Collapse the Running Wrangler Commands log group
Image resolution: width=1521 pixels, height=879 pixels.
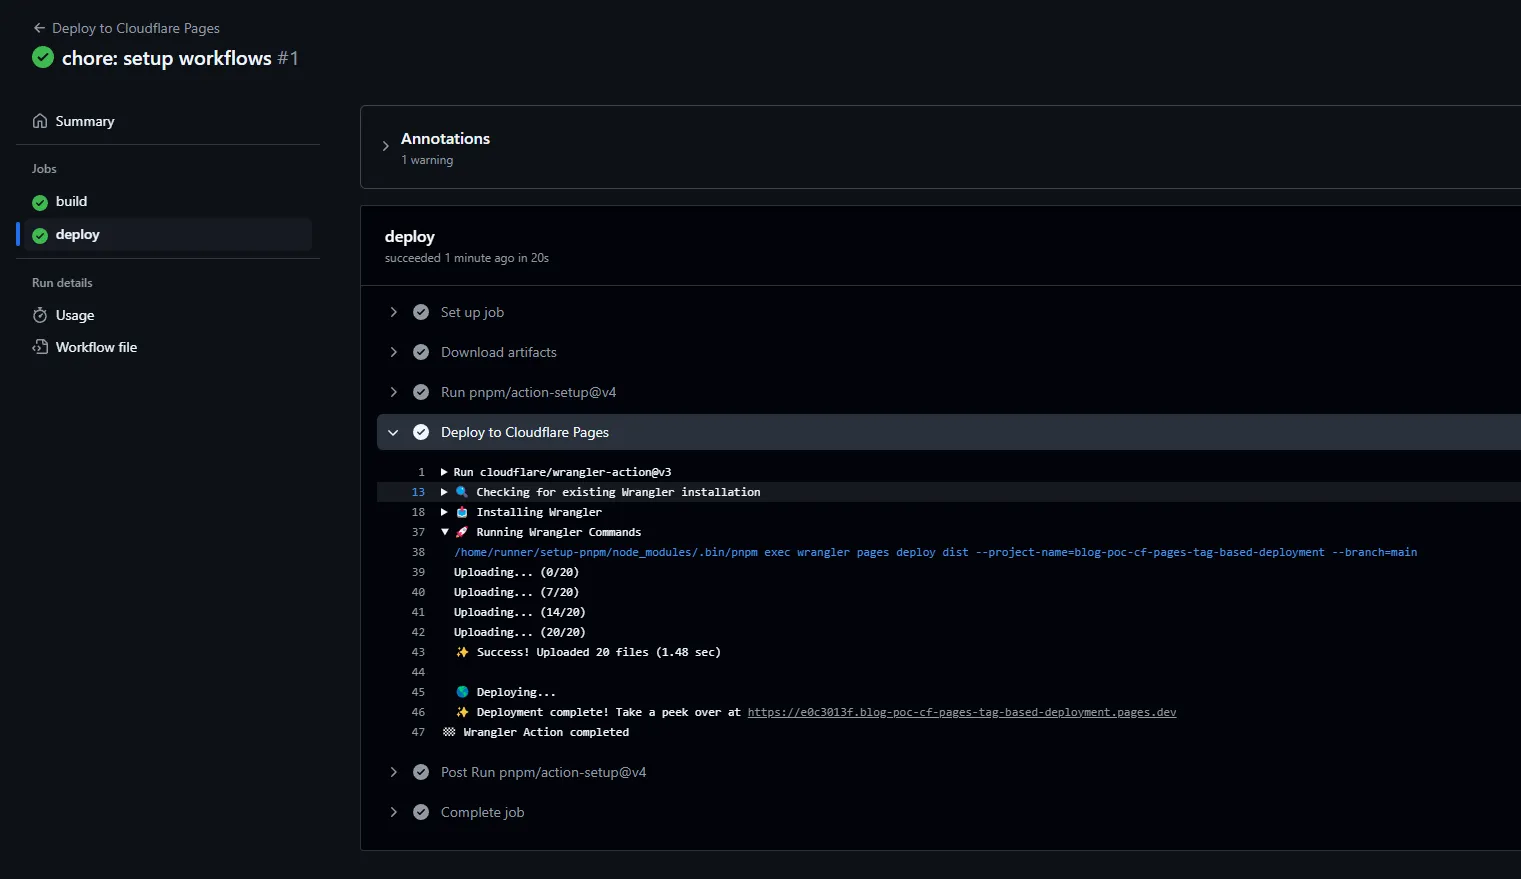[x=445, y=532]
